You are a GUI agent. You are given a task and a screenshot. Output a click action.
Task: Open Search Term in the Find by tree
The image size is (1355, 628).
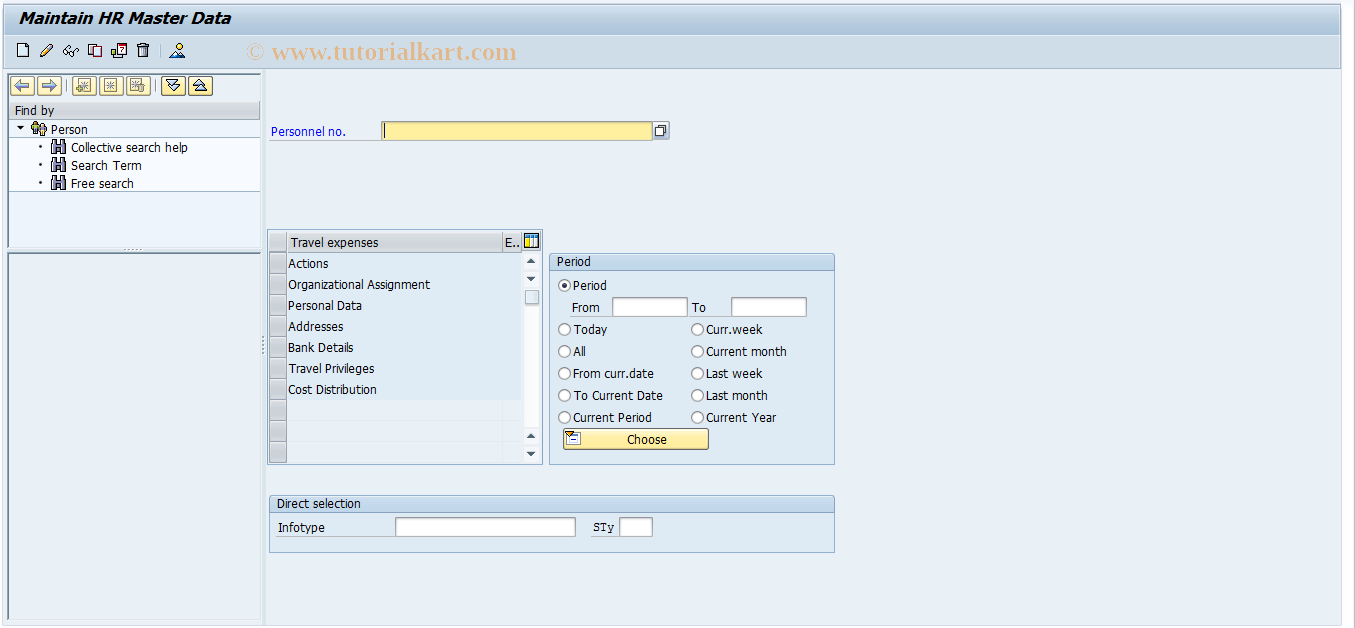[106, 165]
